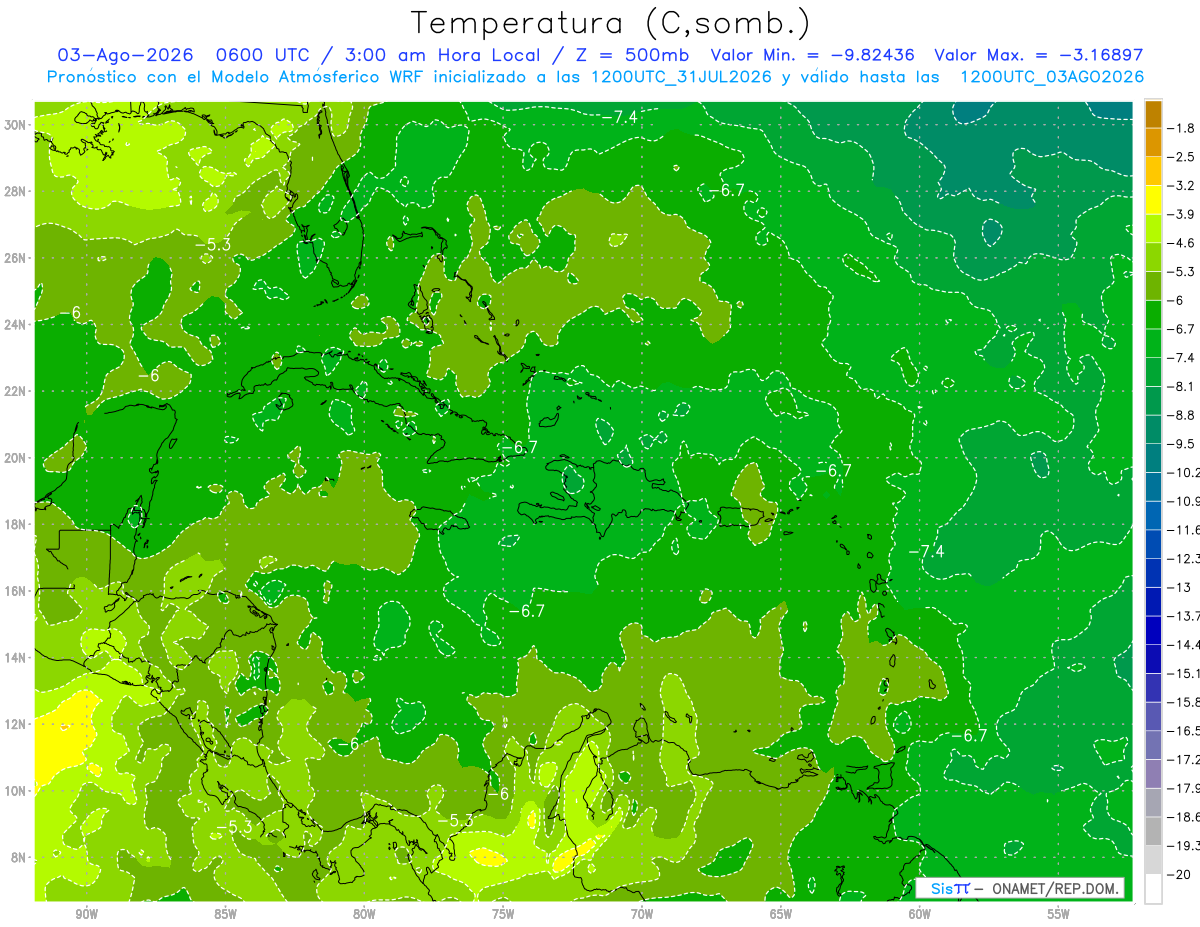Click the "Valor Max. = -3.16897" value
The image size is (1200, 927).
tap(1038, 55)
